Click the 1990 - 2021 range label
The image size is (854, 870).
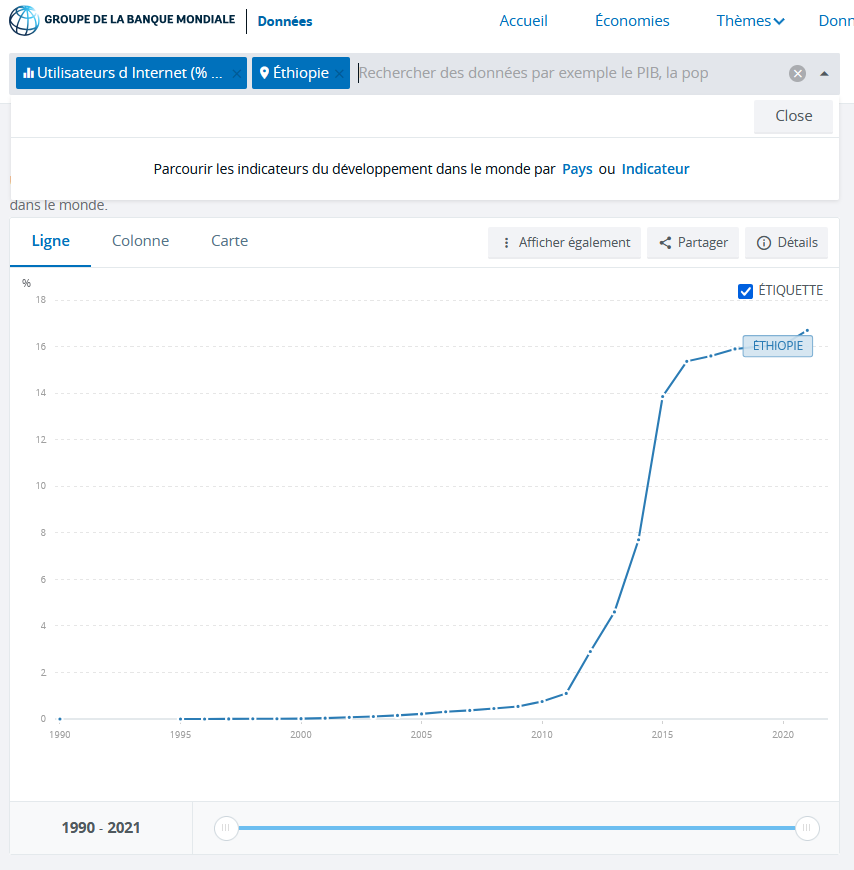[100, 828]
